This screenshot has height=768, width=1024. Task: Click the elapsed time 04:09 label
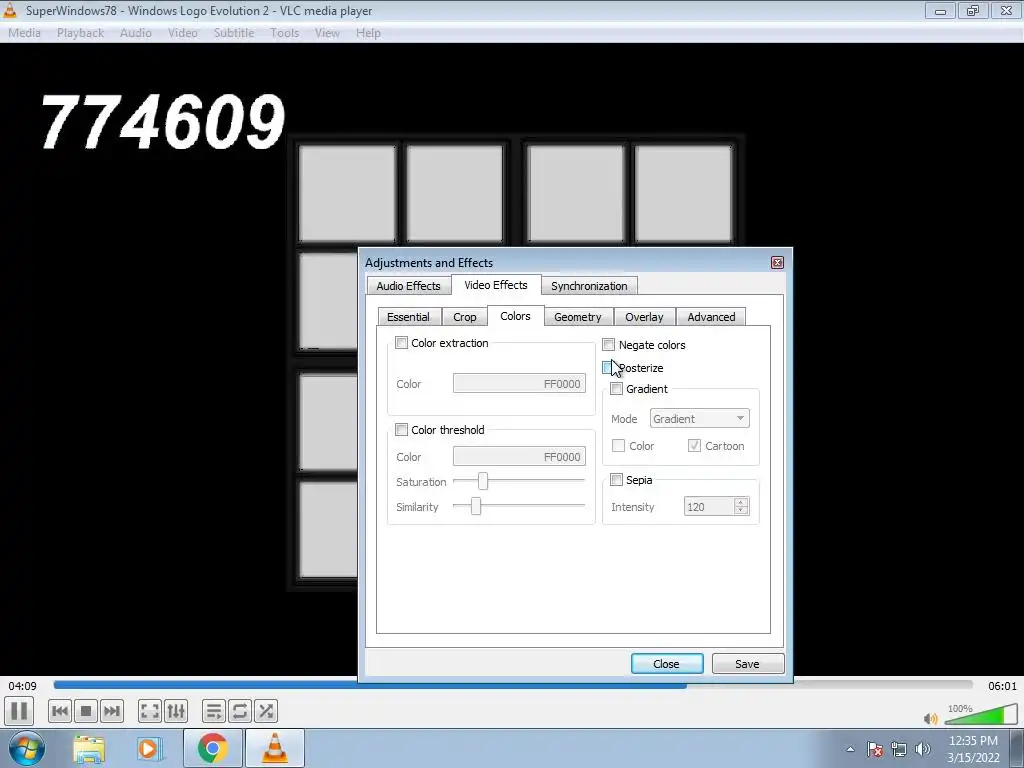coord(22,686)
